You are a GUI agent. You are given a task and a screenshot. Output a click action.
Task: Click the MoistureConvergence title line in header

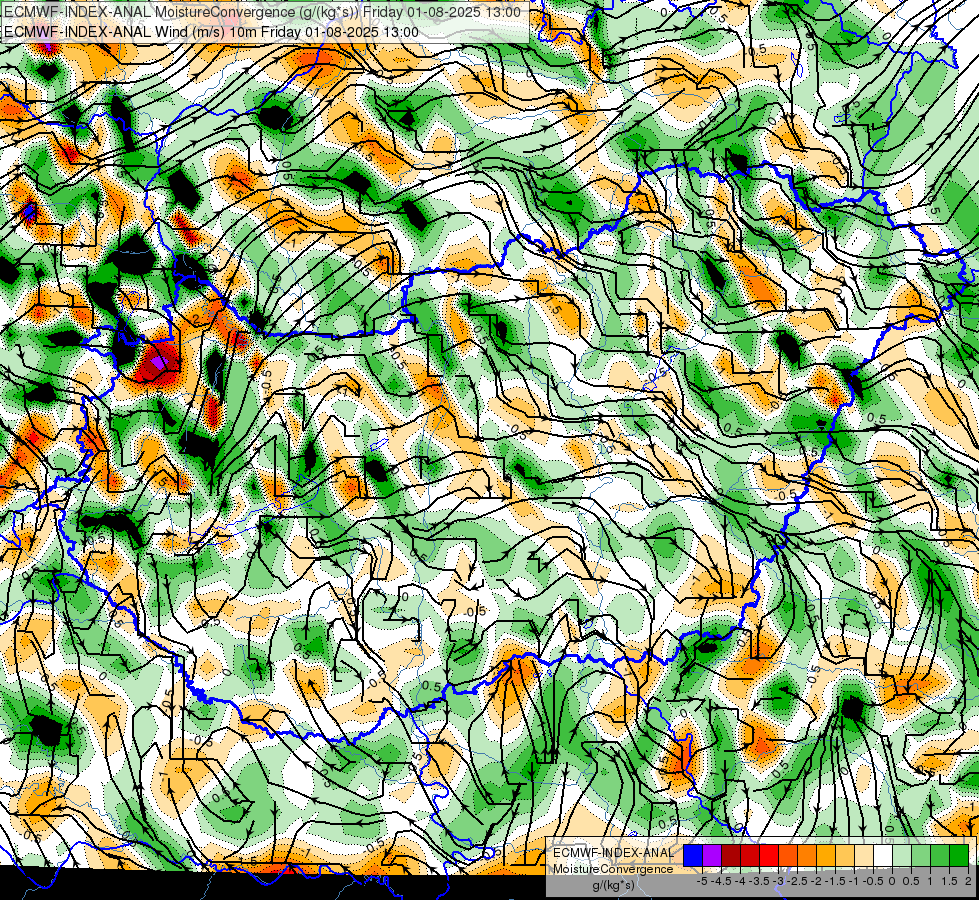[262, 12]
